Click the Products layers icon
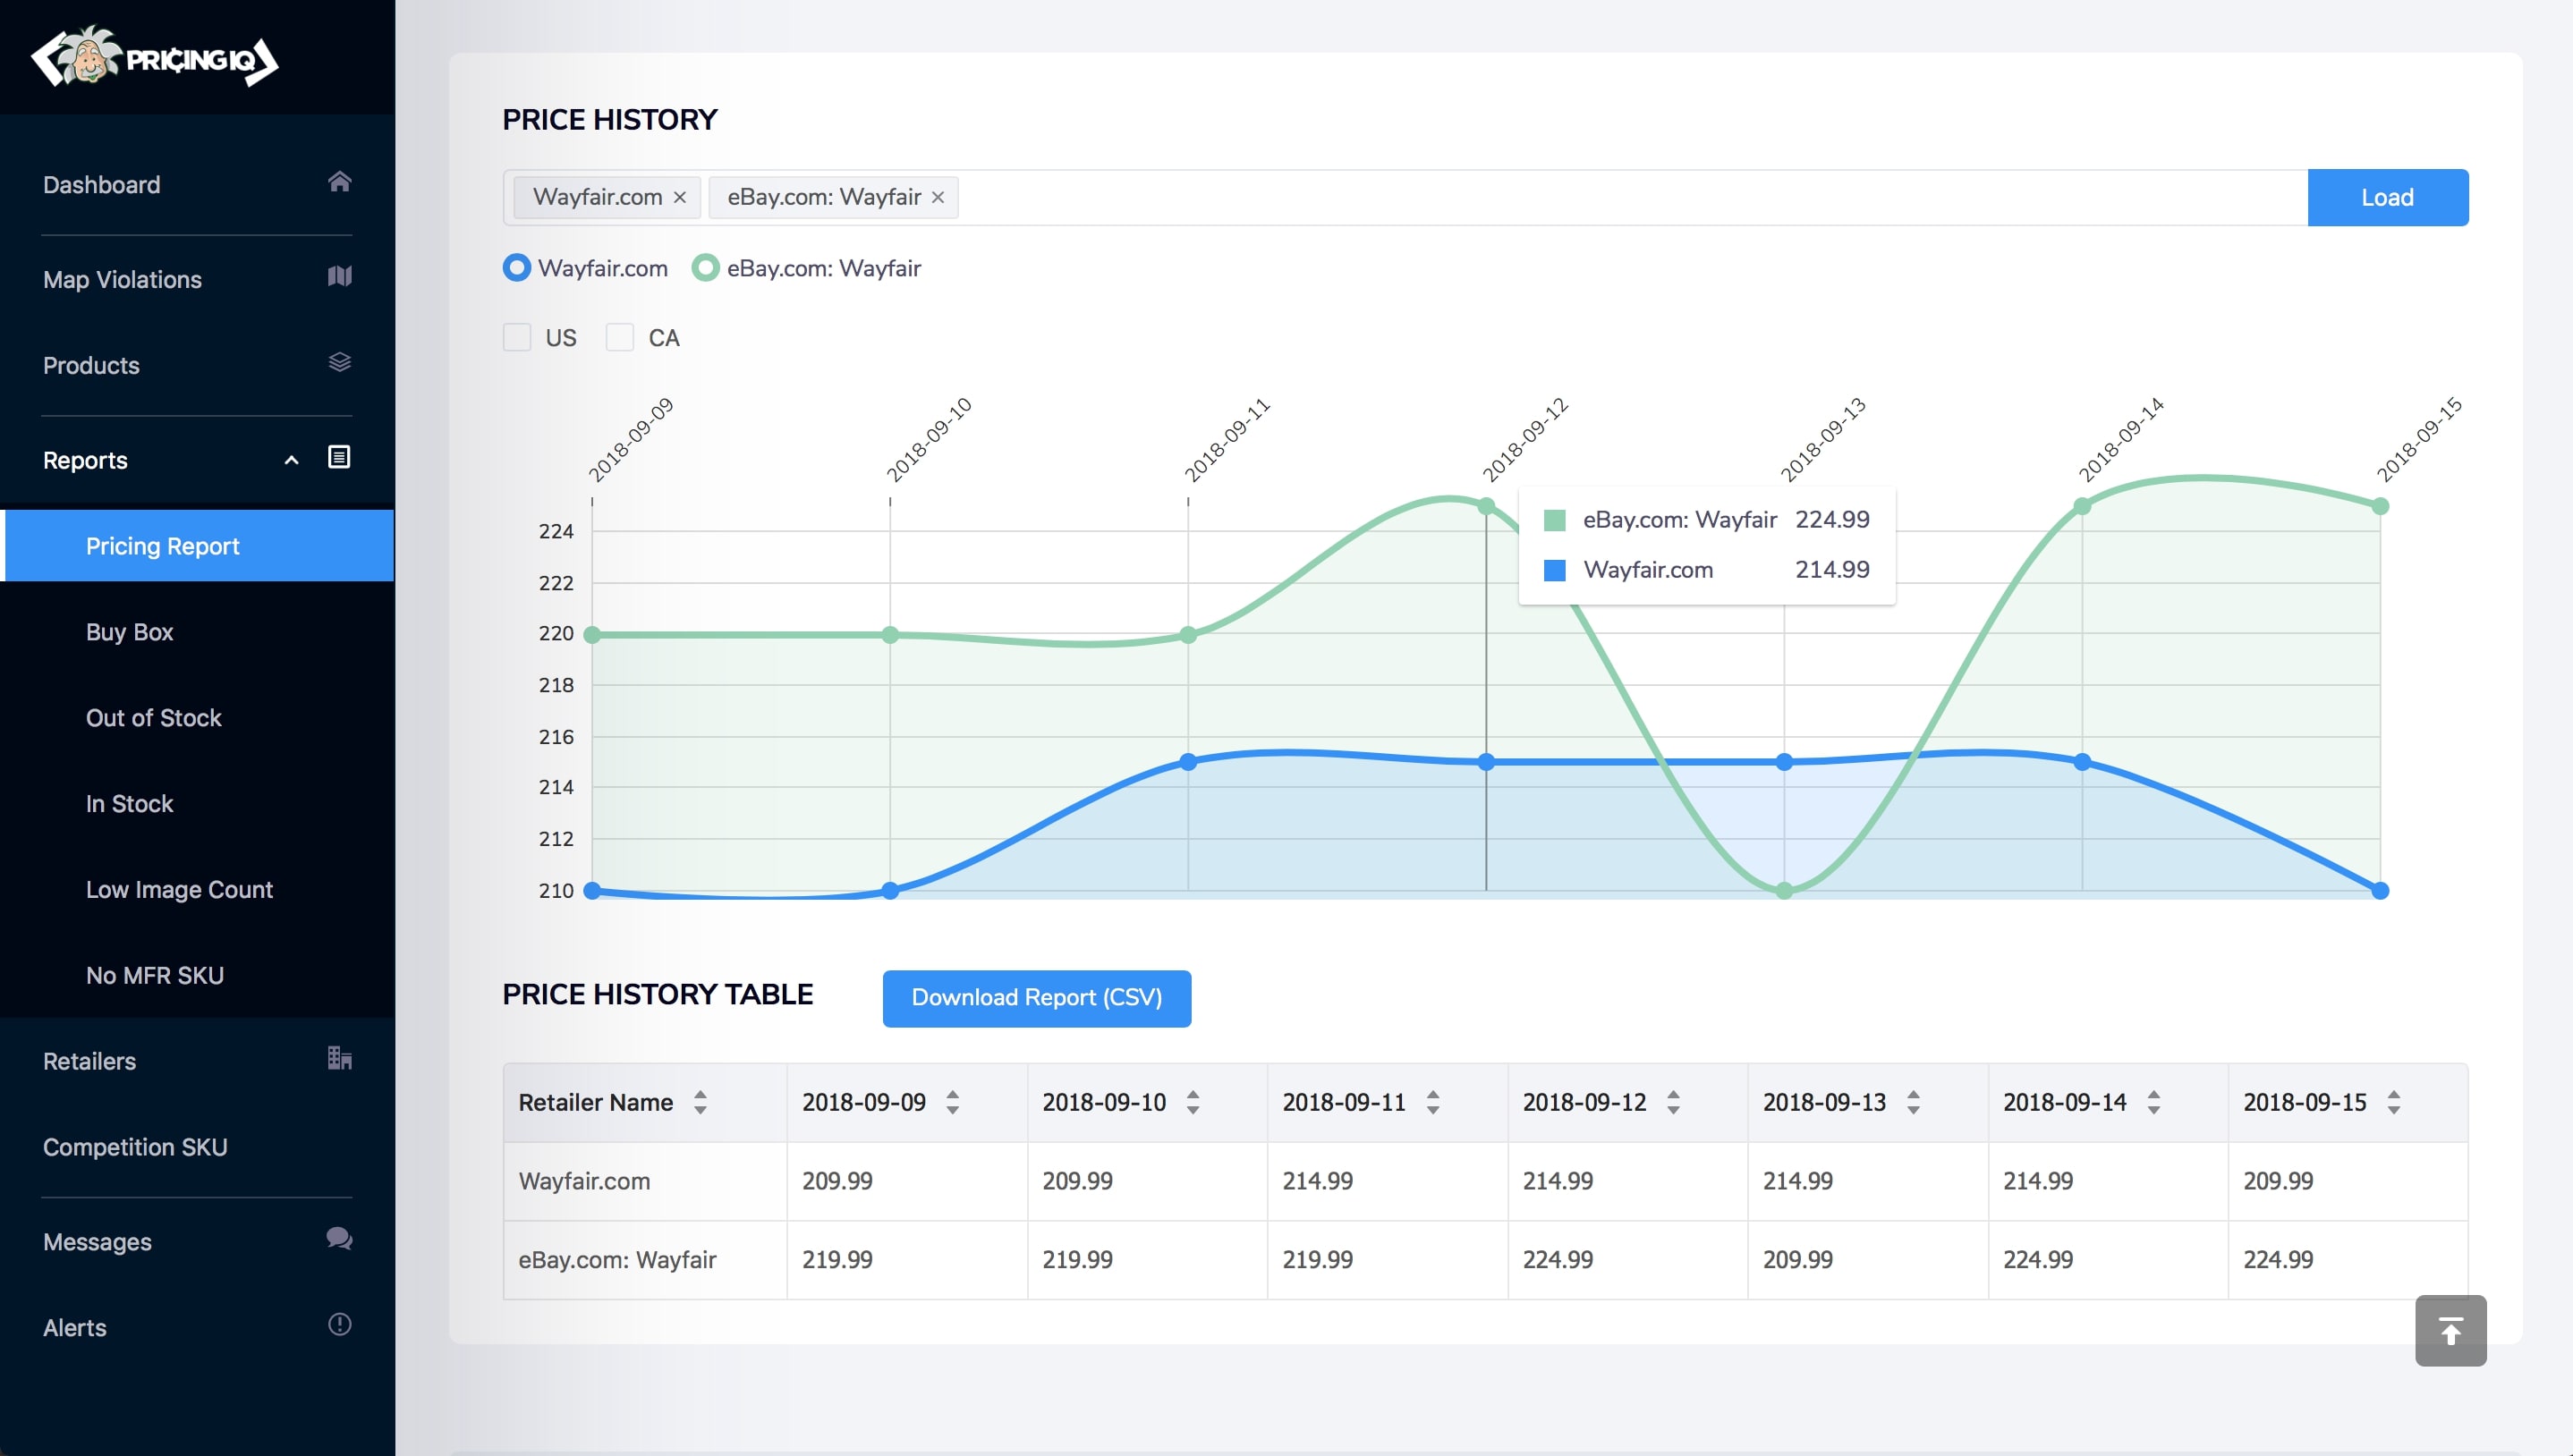Viewport: 2573px width, 1456px height. pos(339,362)
